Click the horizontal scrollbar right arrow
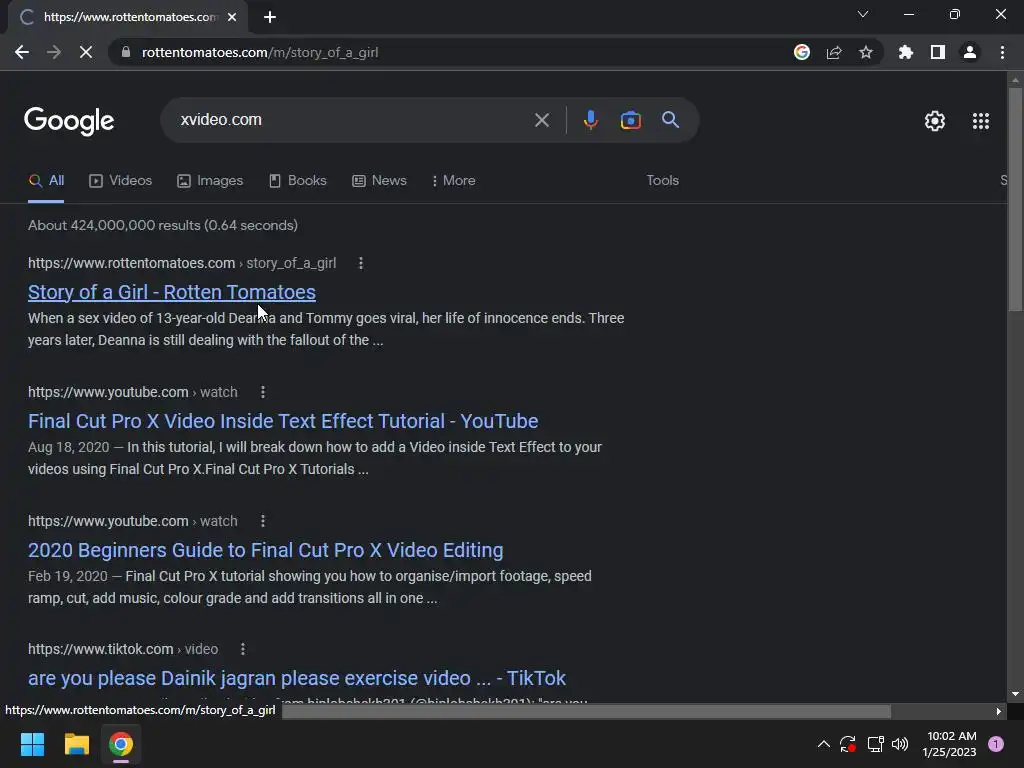The height and width of the screenshot is (768, 1024). (x=999, y=711)
